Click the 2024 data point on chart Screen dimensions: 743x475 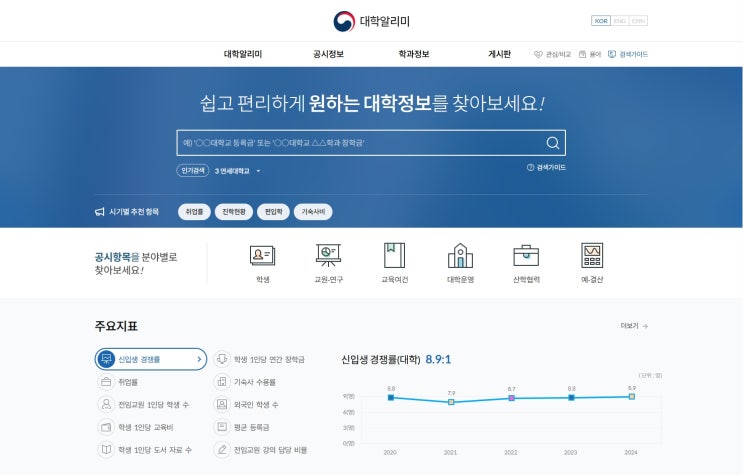pyautogui.click(x=632, y=397)
